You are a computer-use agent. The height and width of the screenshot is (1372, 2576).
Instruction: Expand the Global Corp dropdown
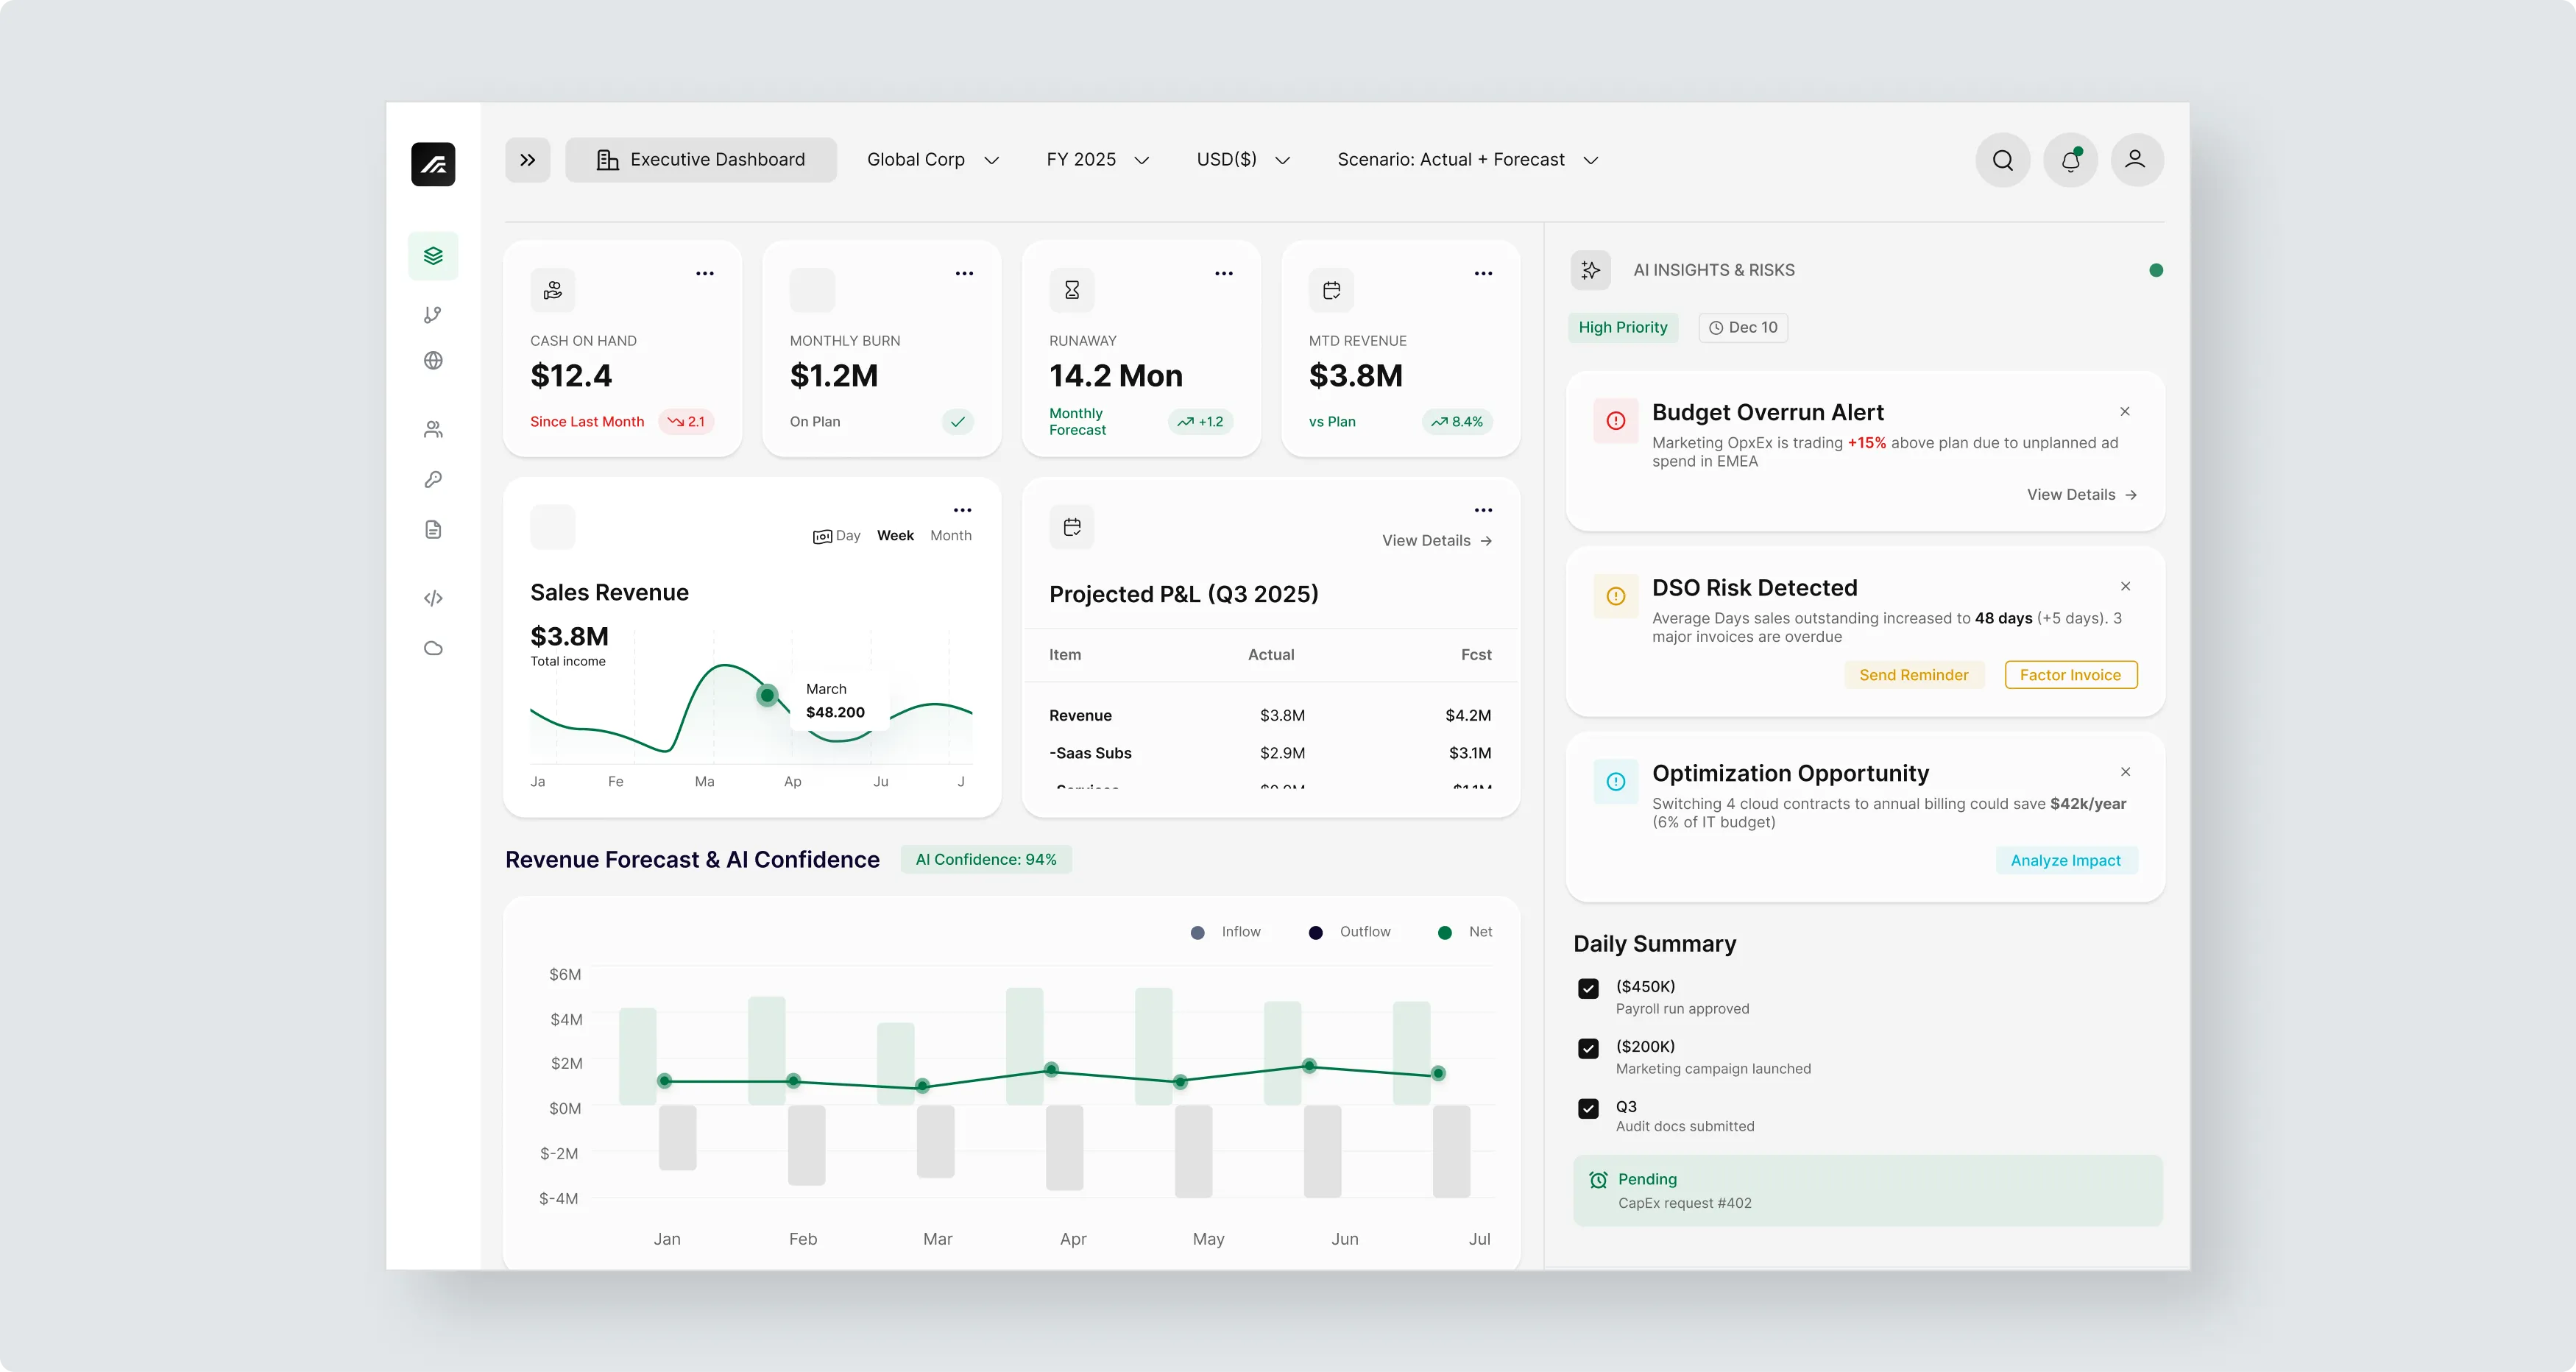tap(932, 160)
